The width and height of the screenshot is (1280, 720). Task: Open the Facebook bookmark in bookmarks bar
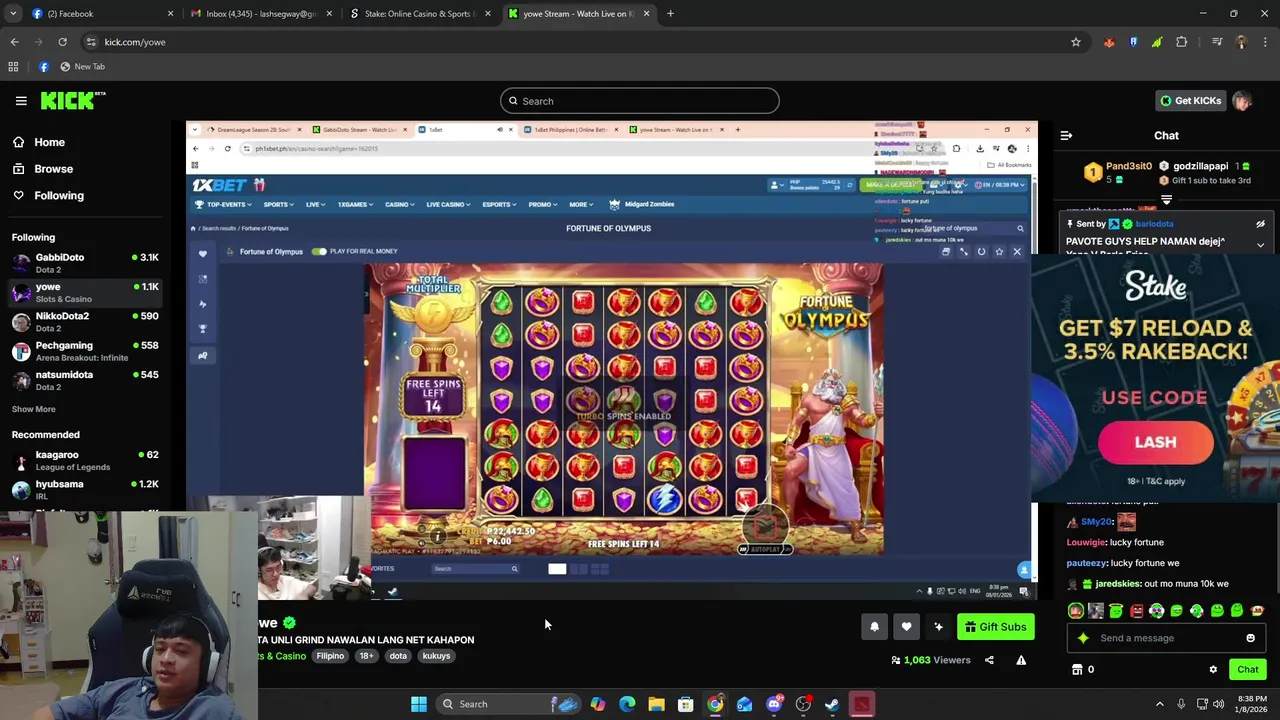click(43, 66)
